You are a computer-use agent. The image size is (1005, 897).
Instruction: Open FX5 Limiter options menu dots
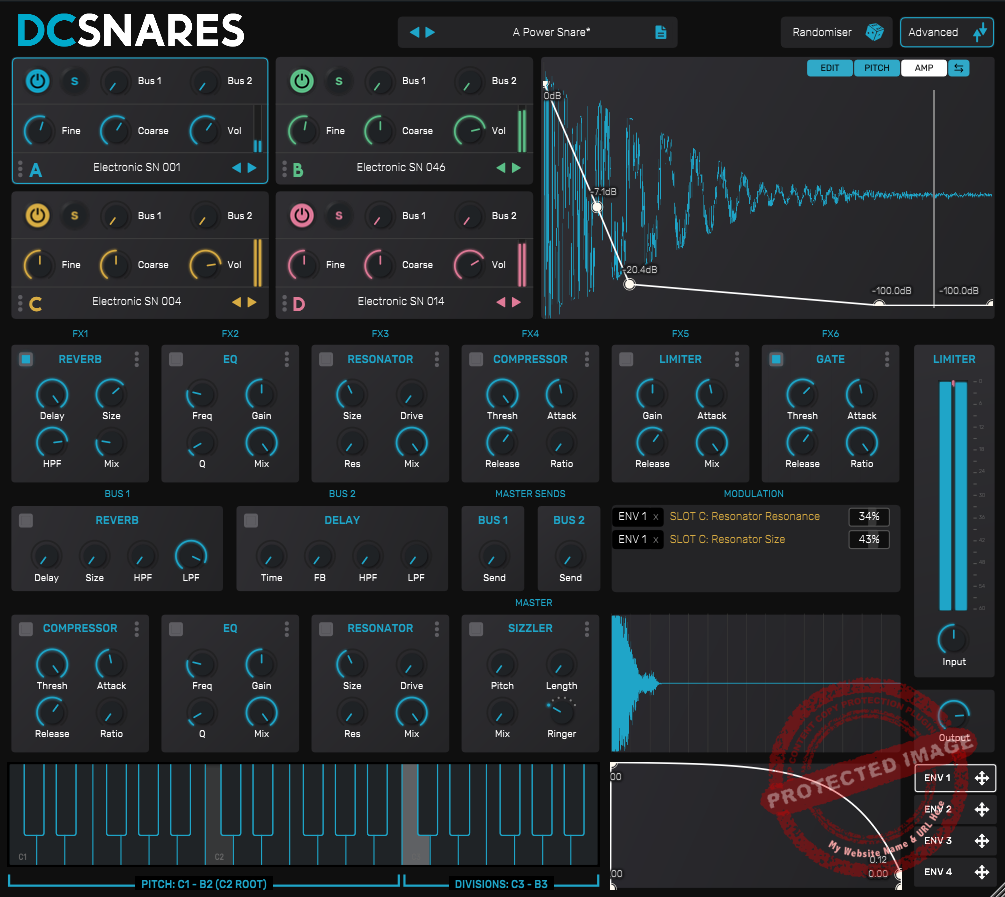[737, 359]
